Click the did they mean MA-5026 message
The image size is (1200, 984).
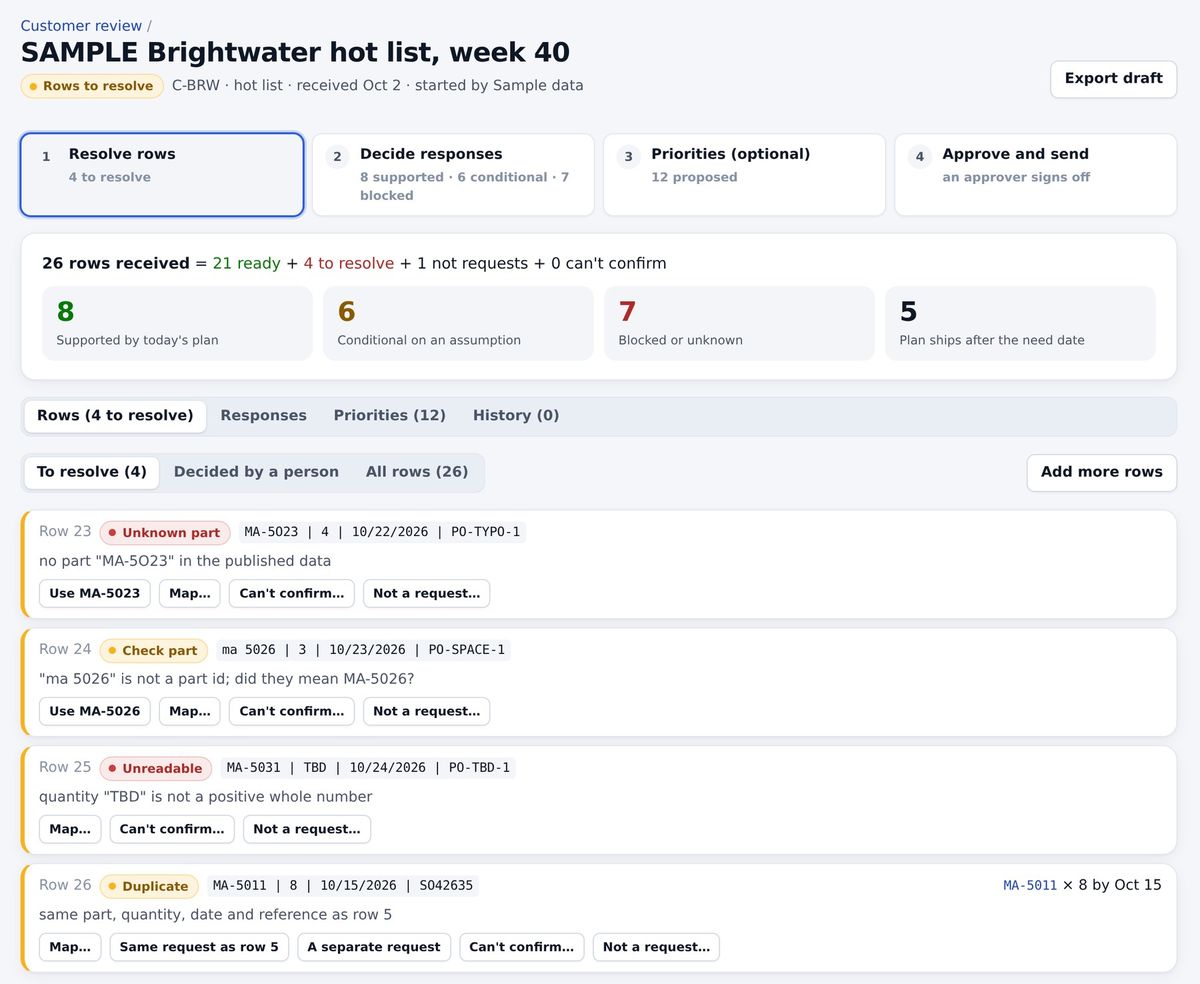point(226,679)
